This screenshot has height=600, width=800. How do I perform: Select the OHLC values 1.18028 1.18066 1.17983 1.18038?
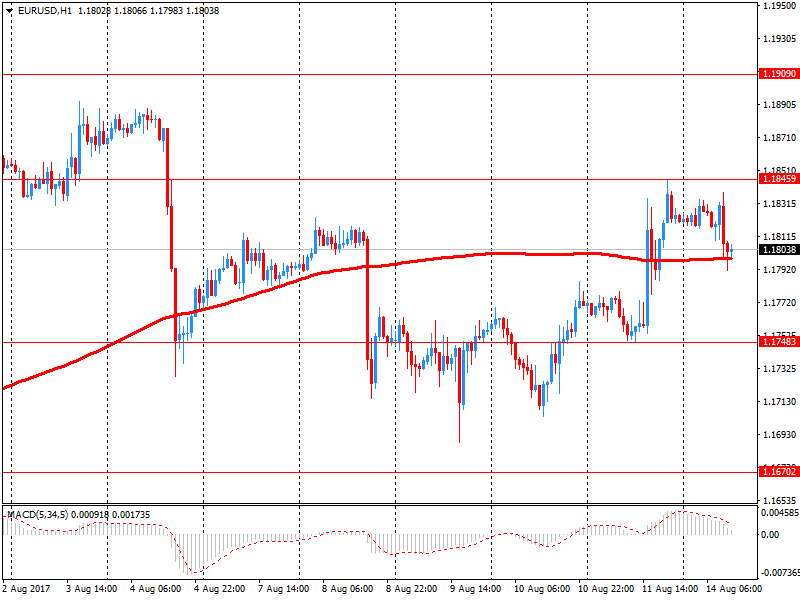(x=148, y=11)
